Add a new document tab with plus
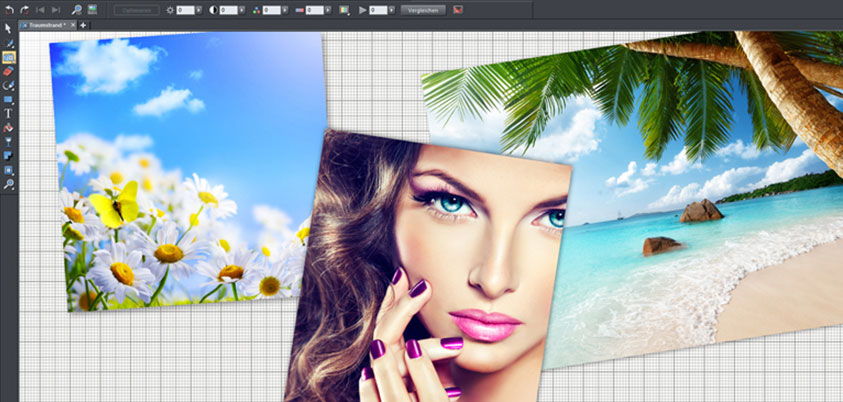Screen dimensions: 843x402 [83, 25]
